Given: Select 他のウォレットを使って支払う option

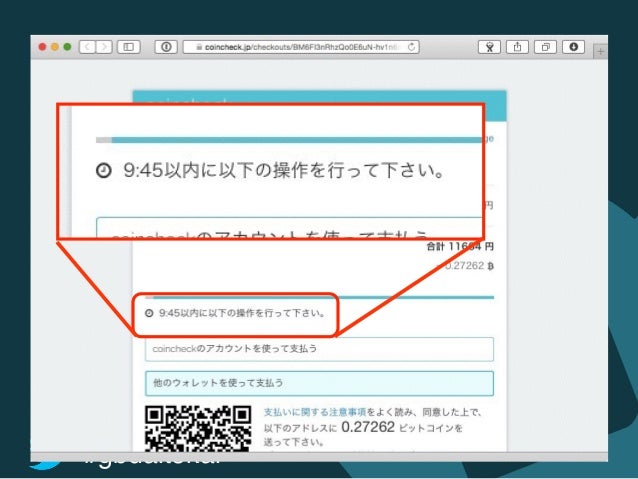Looking at the screenshot, I should point(319,383).
